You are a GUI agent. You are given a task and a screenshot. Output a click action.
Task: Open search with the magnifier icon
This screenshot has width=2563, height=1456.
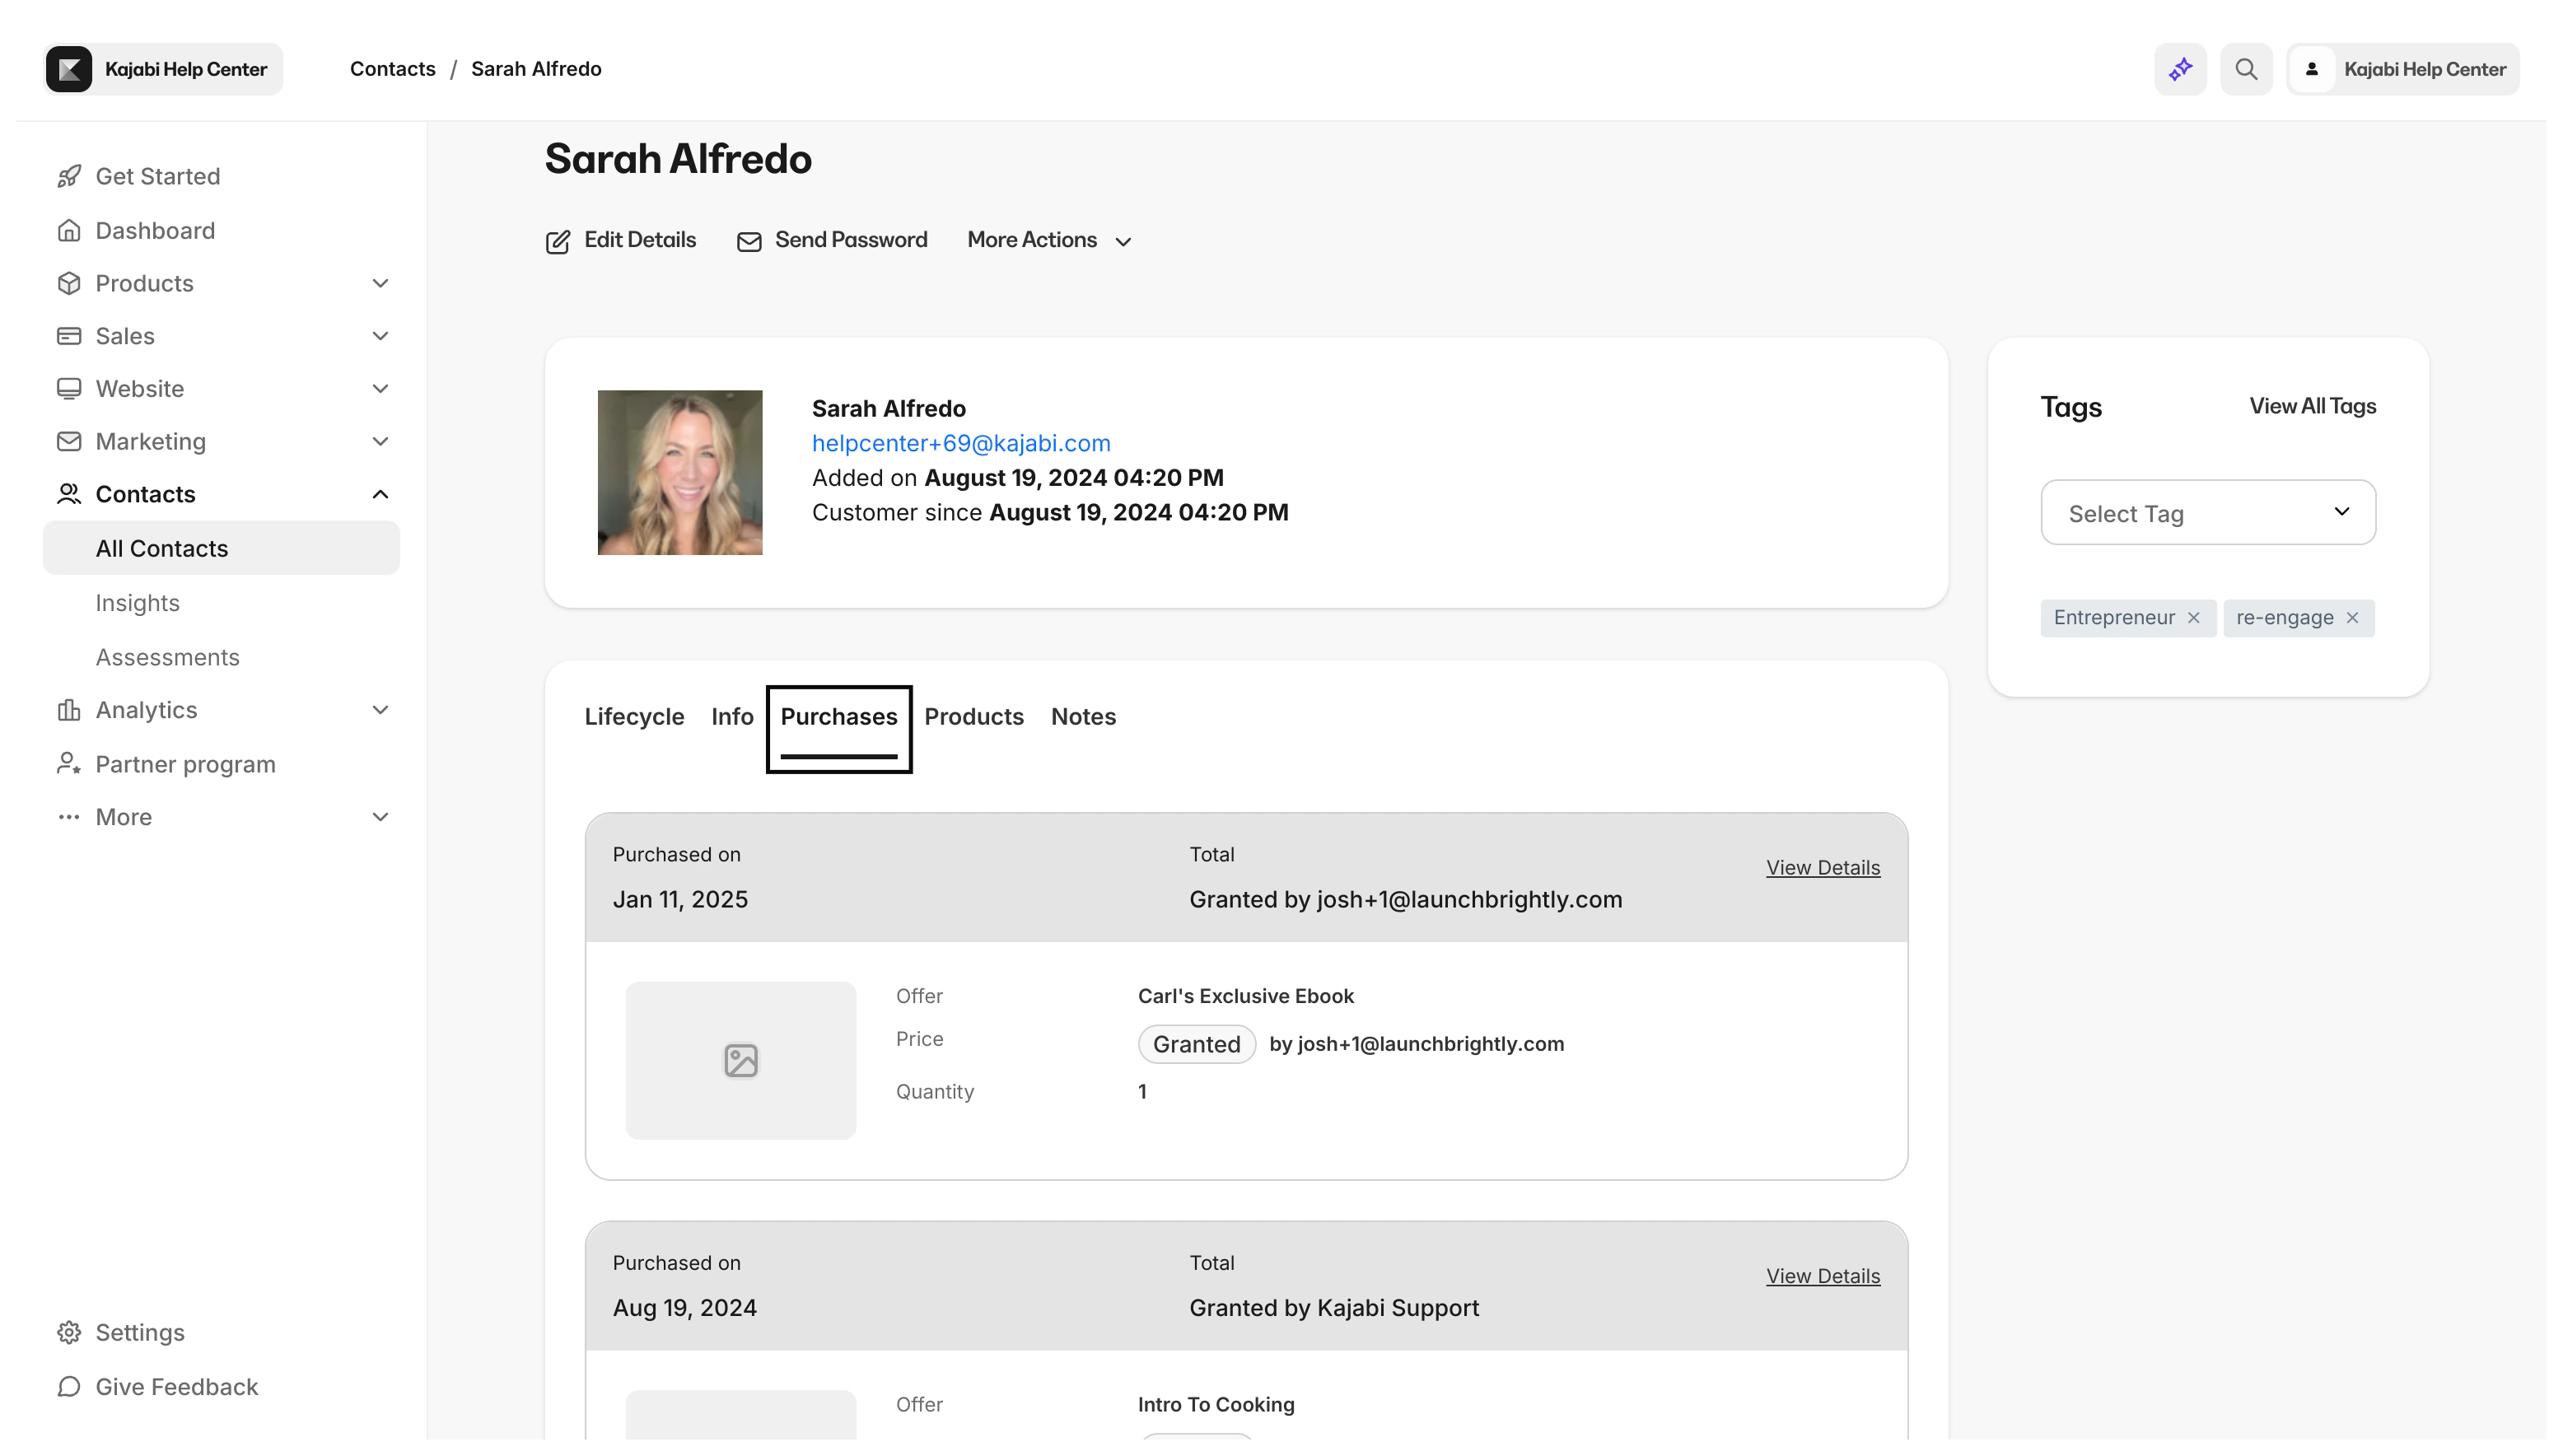2246,69
